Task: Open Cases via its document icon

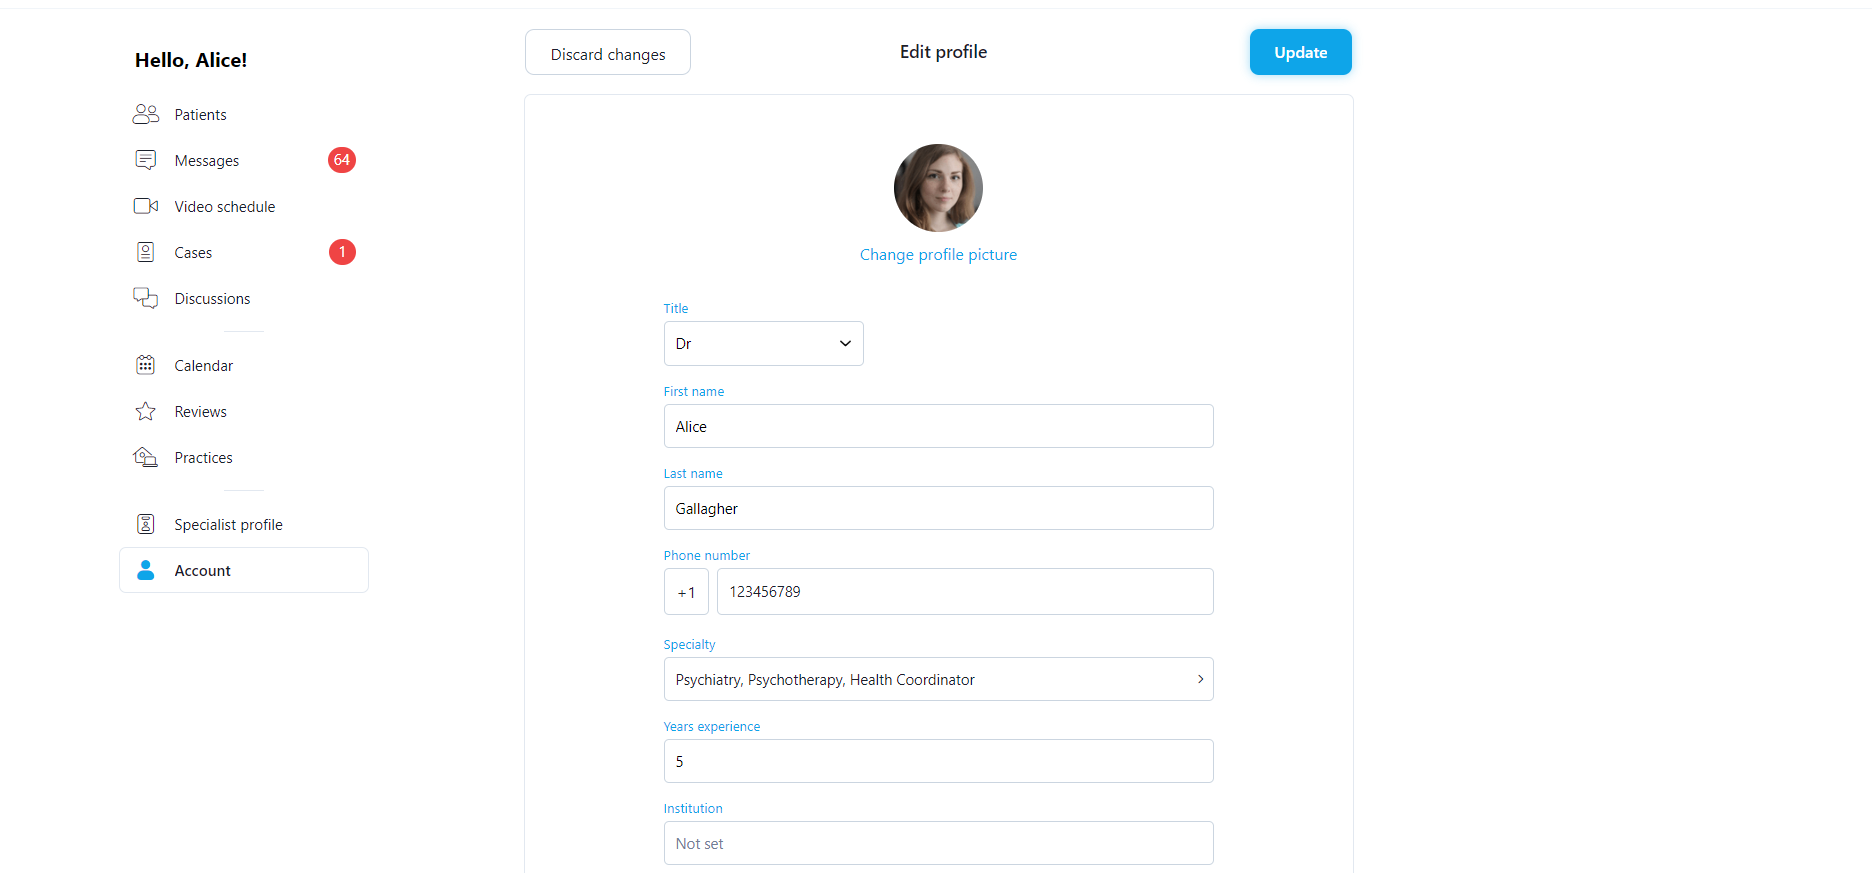Action: point(146,252)
